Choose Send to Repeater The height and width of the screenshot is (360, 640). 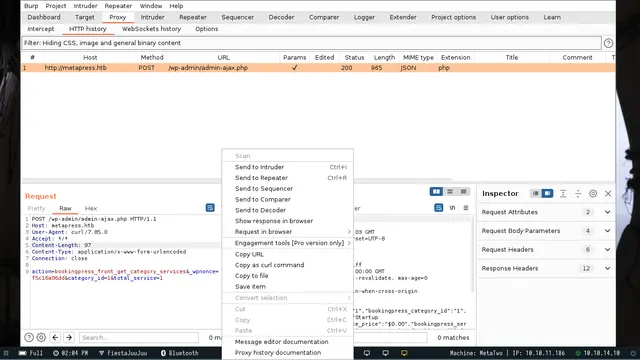click(287, 178)
